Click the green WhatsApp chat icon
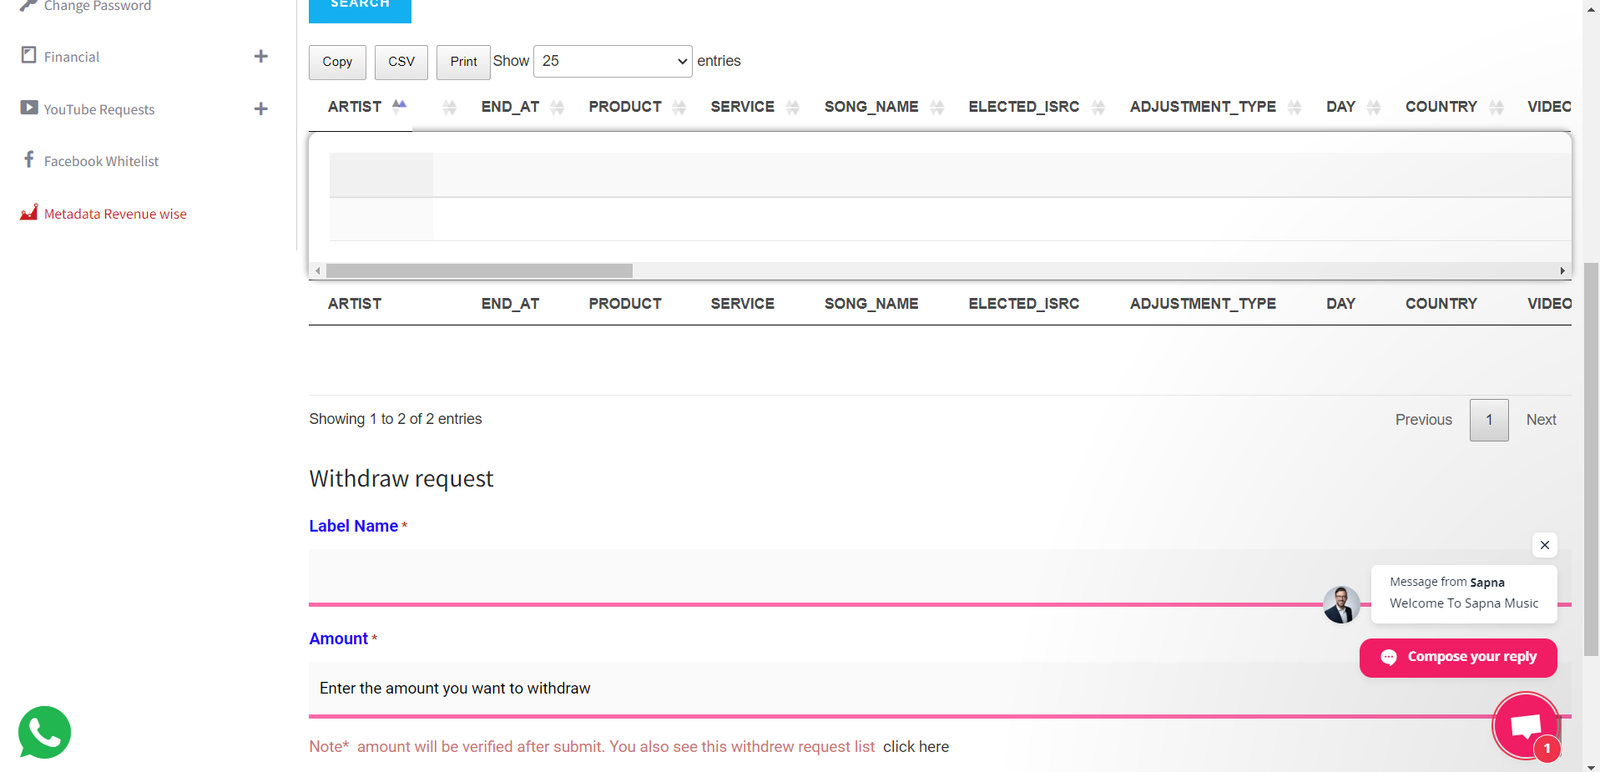Screen dimensions: 1600x772 click(x=44, y=733)
